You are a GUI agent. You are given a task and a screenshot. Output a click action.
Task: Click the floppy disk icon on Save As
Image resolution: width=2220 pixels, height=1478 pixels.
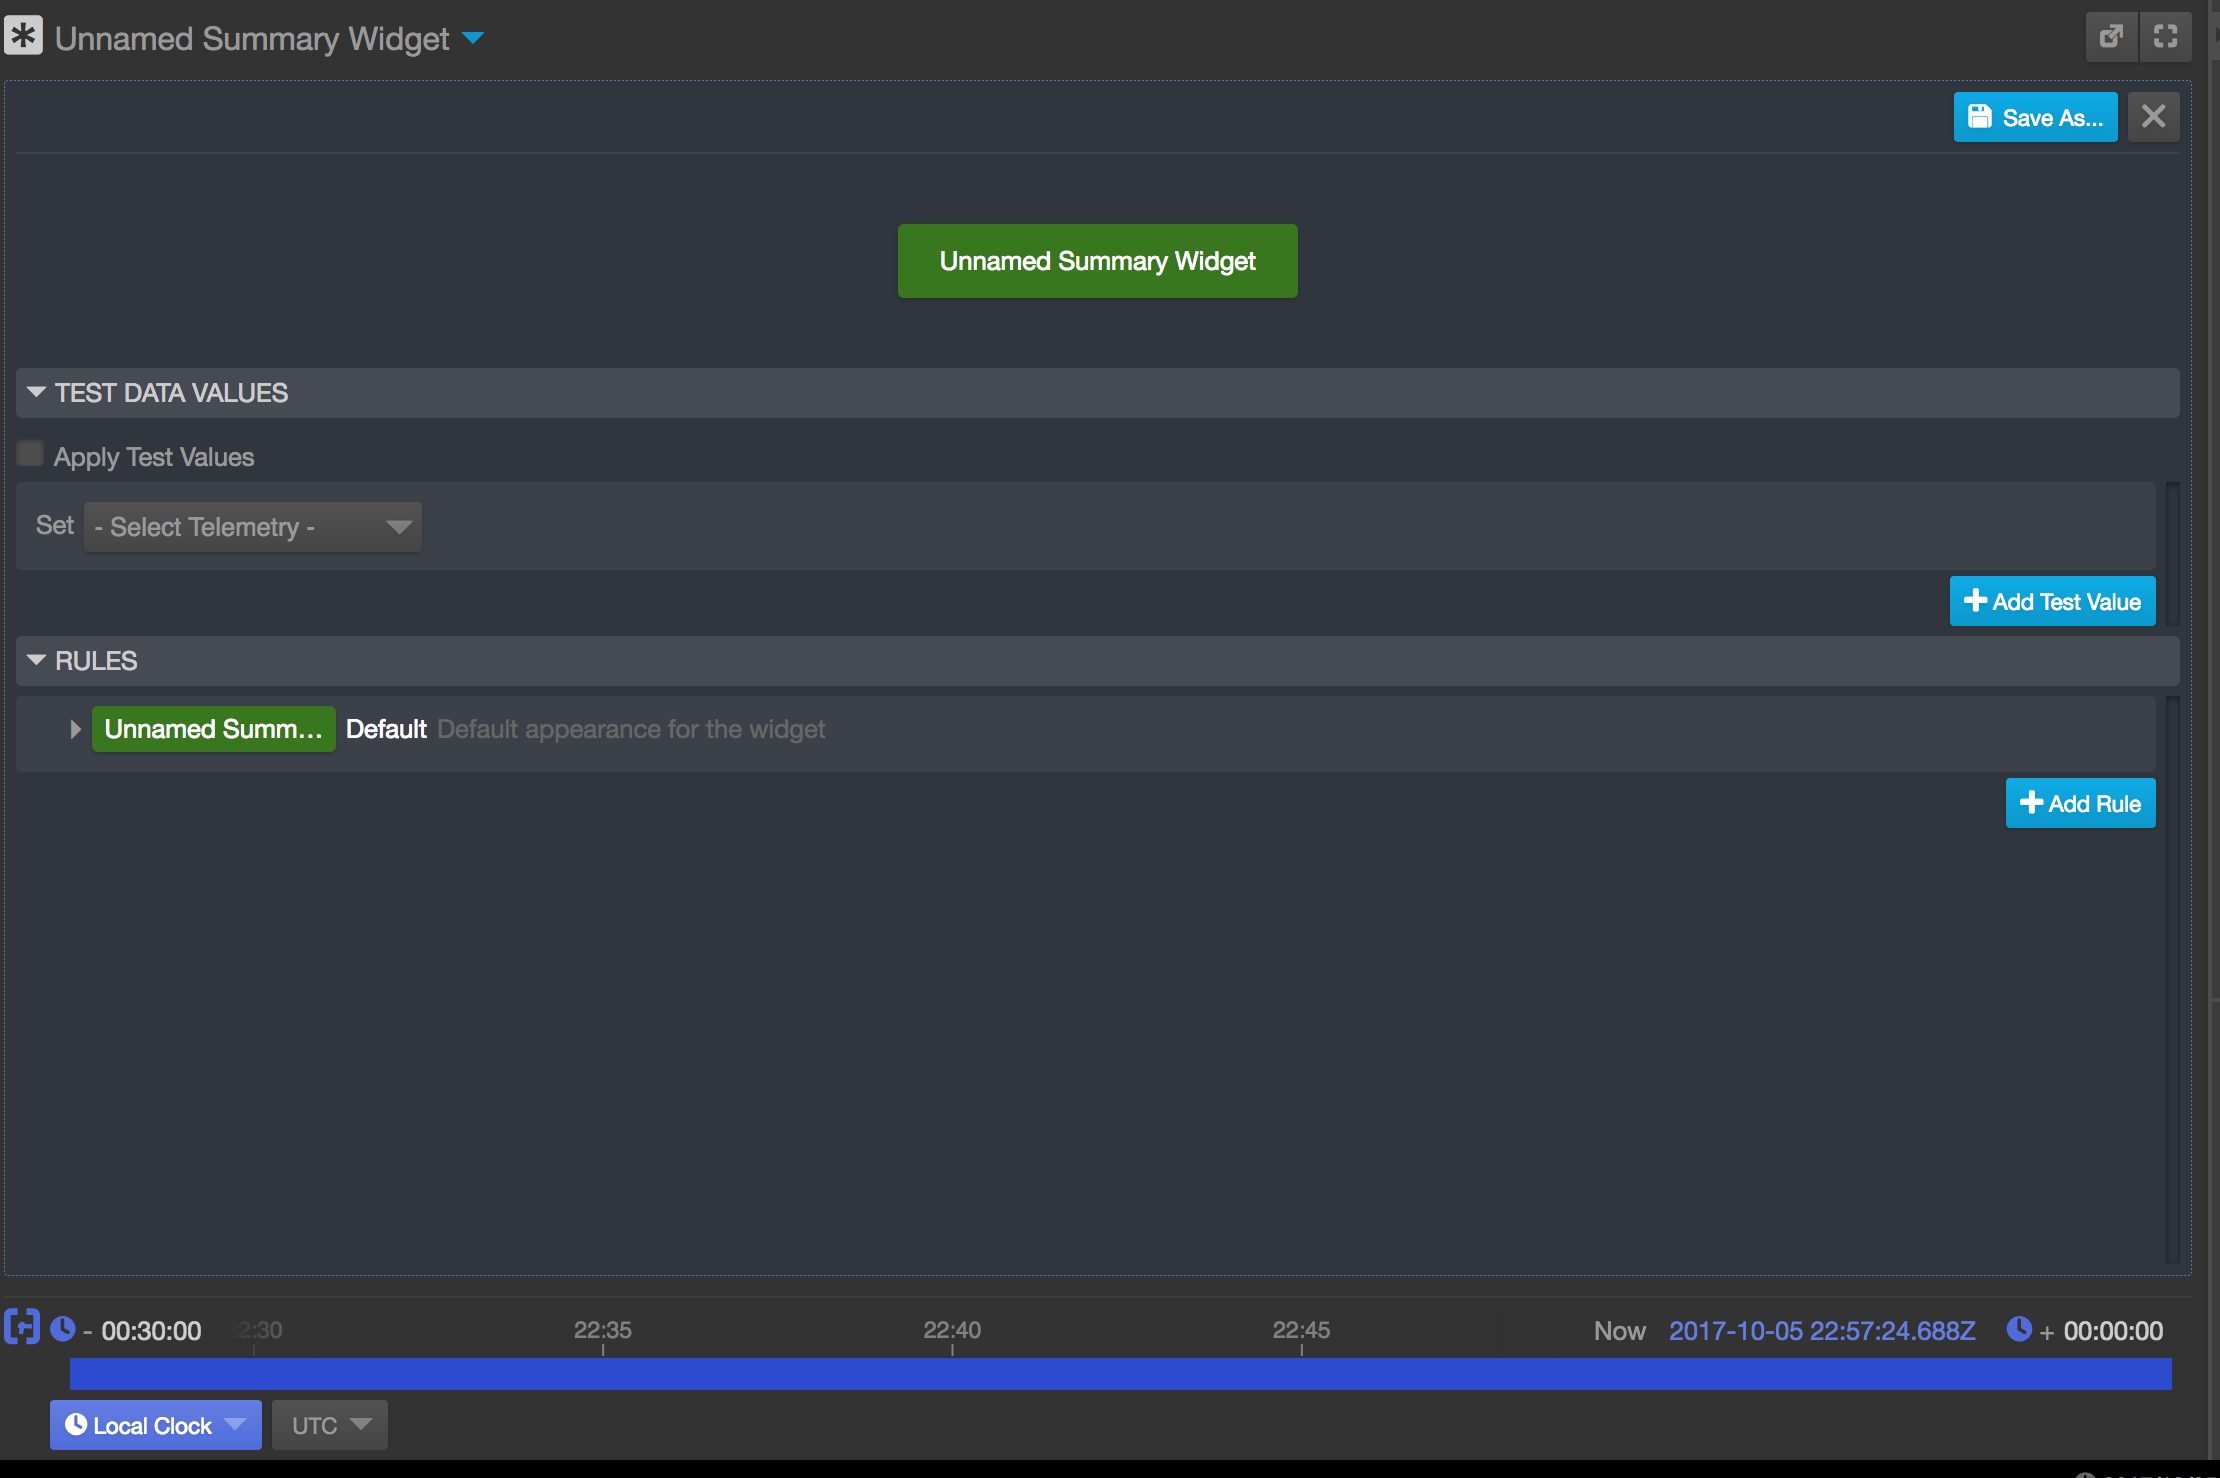coord(1981,116)
